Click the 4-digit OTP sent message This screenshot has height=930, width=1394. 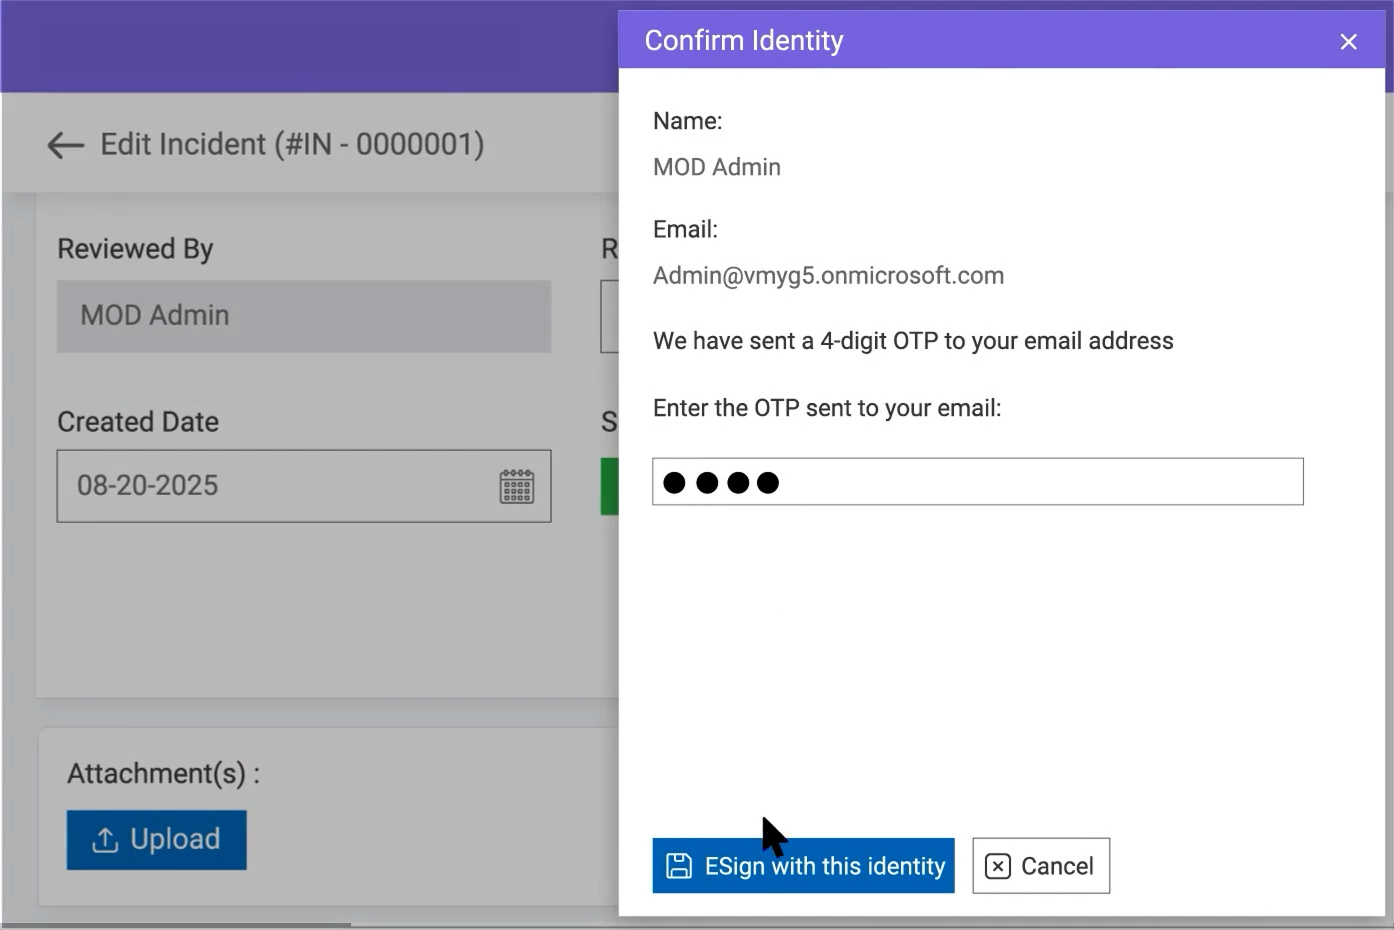click(x=913, y=341)
